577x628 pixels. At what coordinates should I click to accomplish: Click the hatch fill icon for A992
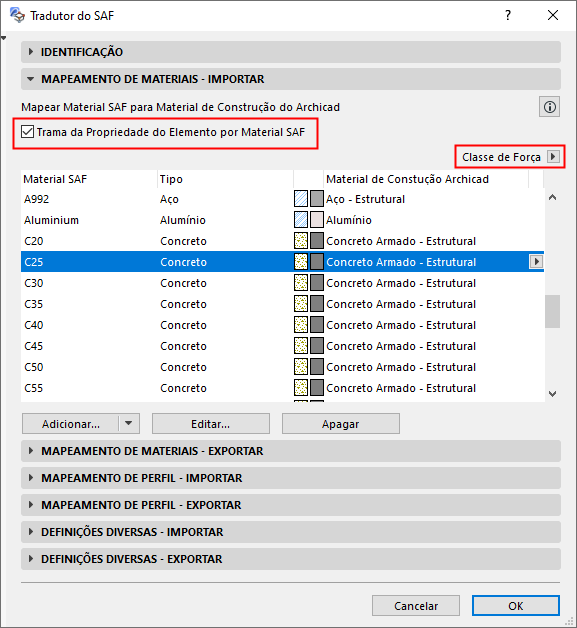coord(301,199)
